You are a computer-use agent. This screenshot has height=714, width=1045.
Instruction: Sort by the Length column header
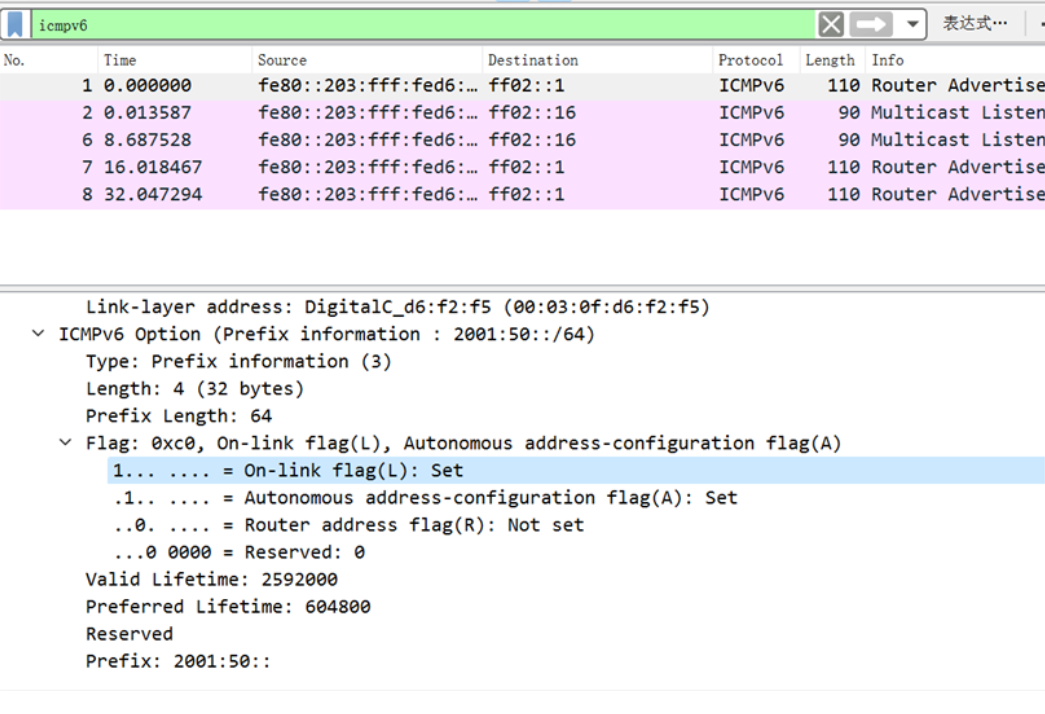(829, 60)
